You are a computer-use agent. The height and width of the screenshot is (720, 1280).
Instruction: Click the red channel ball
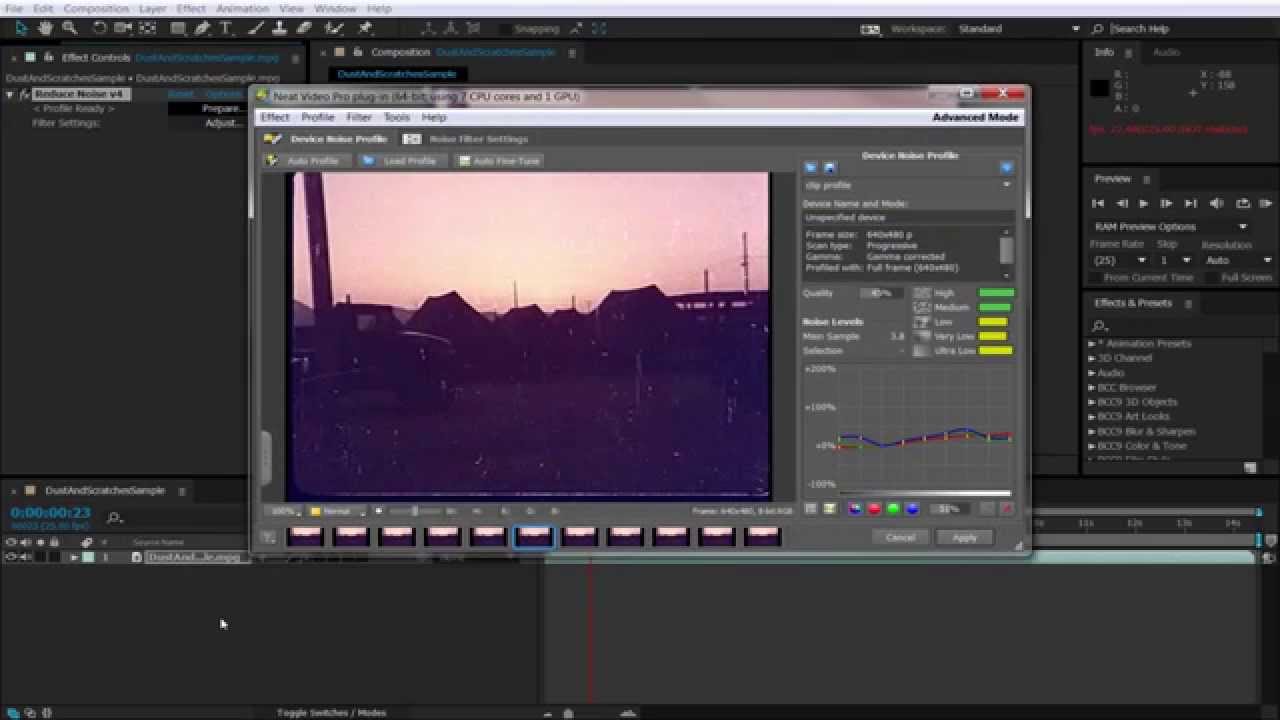click(x=874, y=509)
